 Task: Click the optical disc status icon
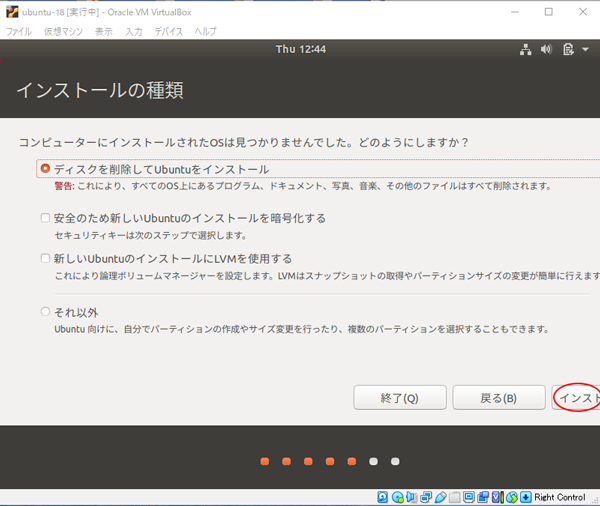coord(398,497)
